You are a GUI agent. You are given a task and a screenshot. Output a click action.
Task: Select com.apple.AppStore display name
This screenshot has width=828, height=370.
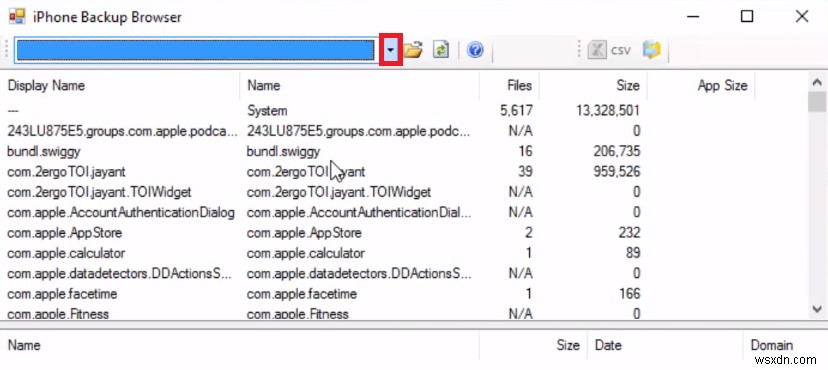click(64, 233)
